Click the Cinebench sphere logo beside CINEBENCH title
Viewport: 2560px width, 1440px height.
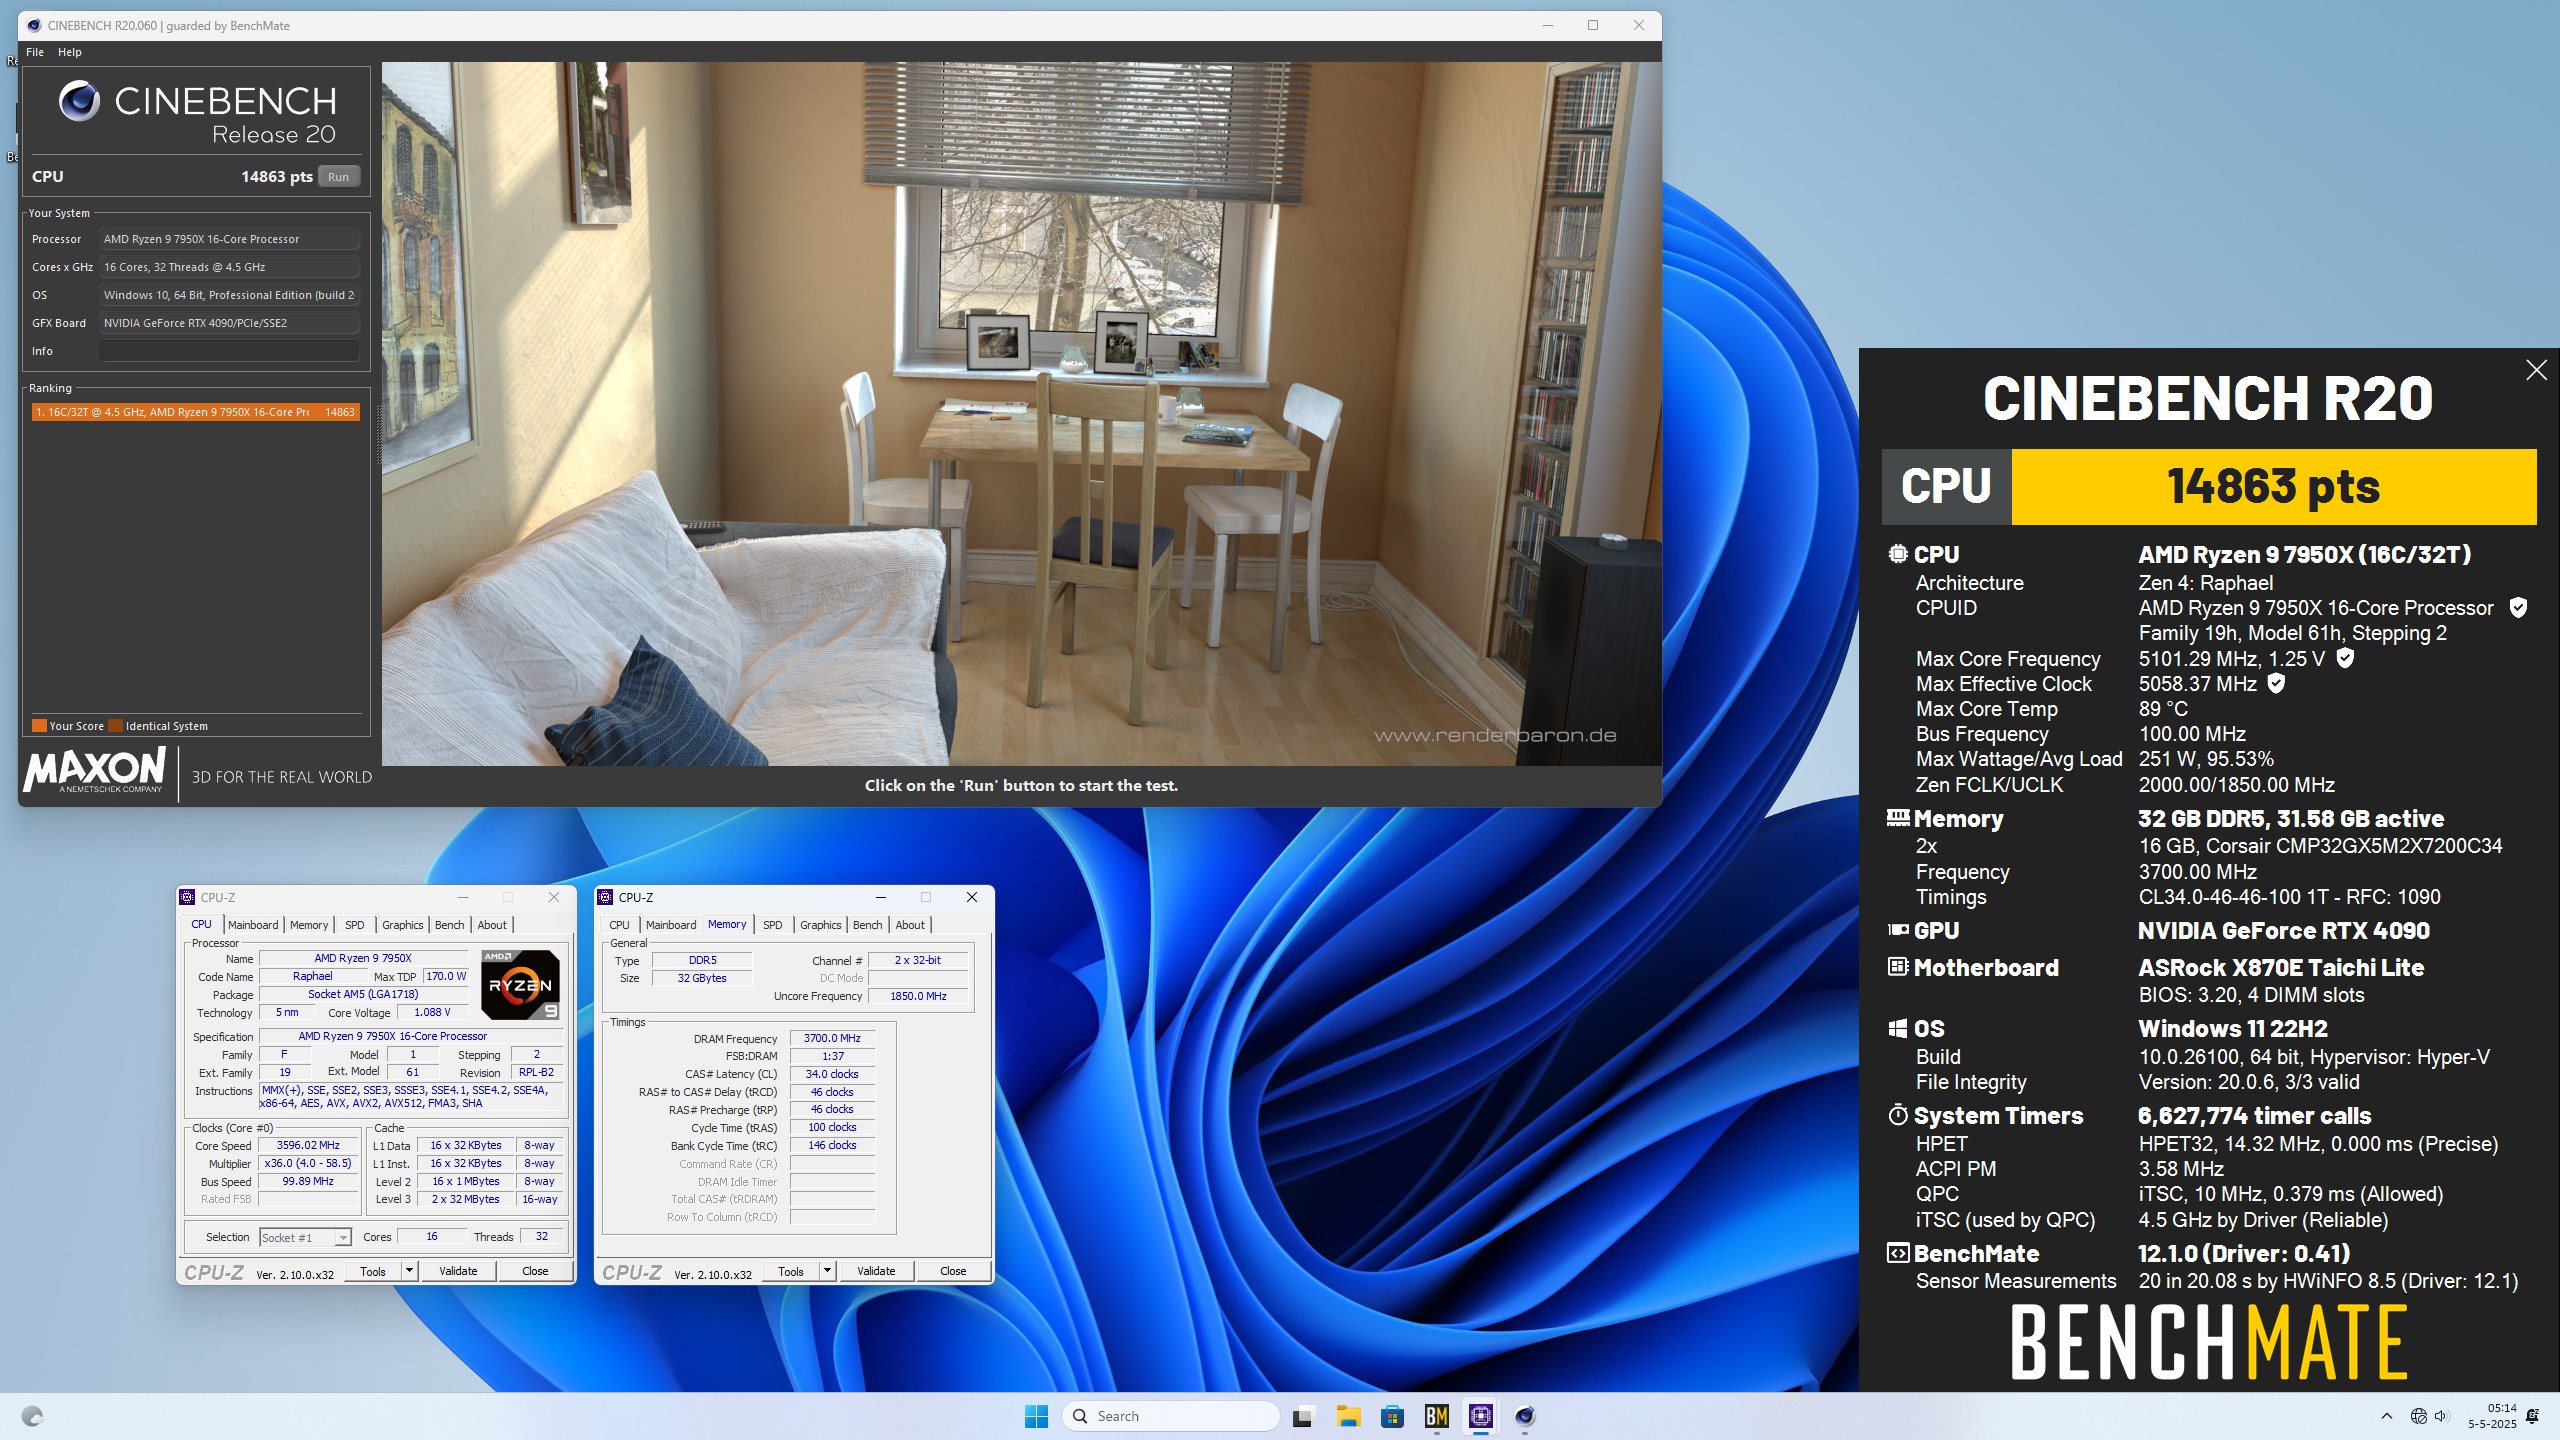tap(80, 101)
